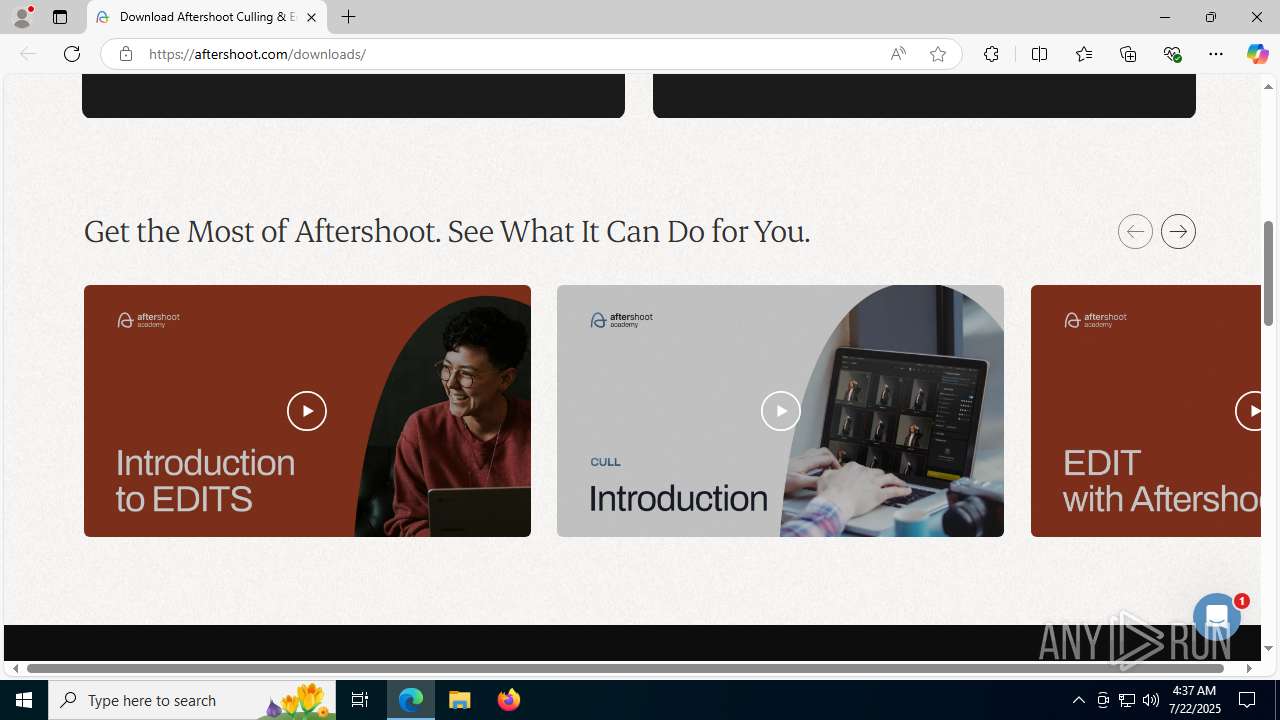Screen dimensions: 1280x720
Task: Close the Download Aftershoot tab
Action: tap(311, 17)
